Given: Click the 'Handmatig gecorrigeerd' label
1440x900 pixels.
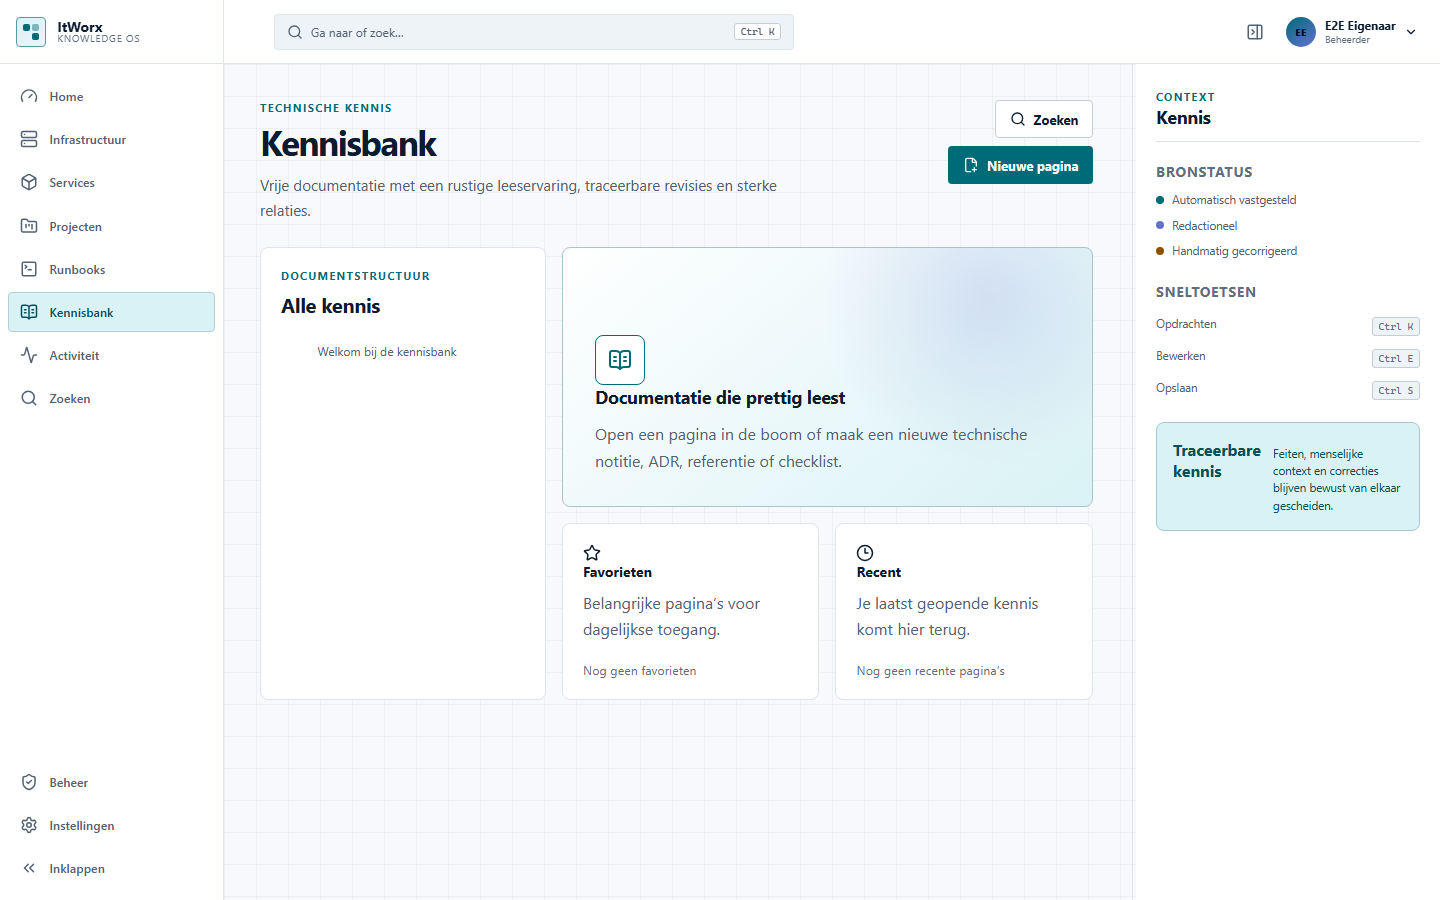Looking at the screenshot, I should point(1234,251).
